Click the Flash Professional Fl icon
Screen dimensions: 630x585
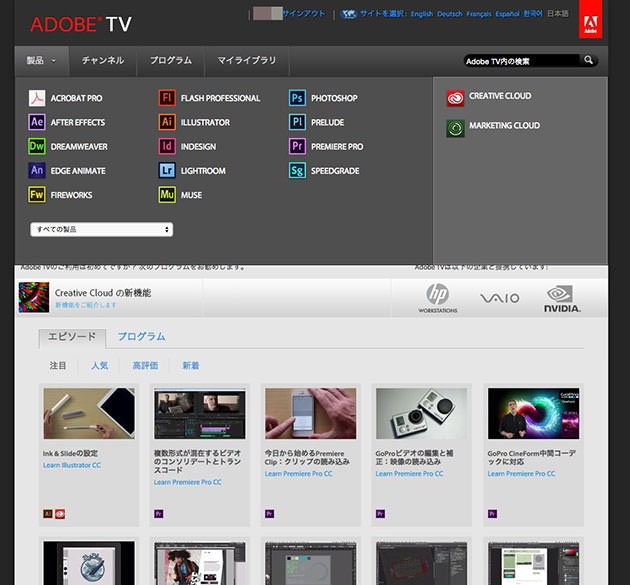tap(167, 98)
